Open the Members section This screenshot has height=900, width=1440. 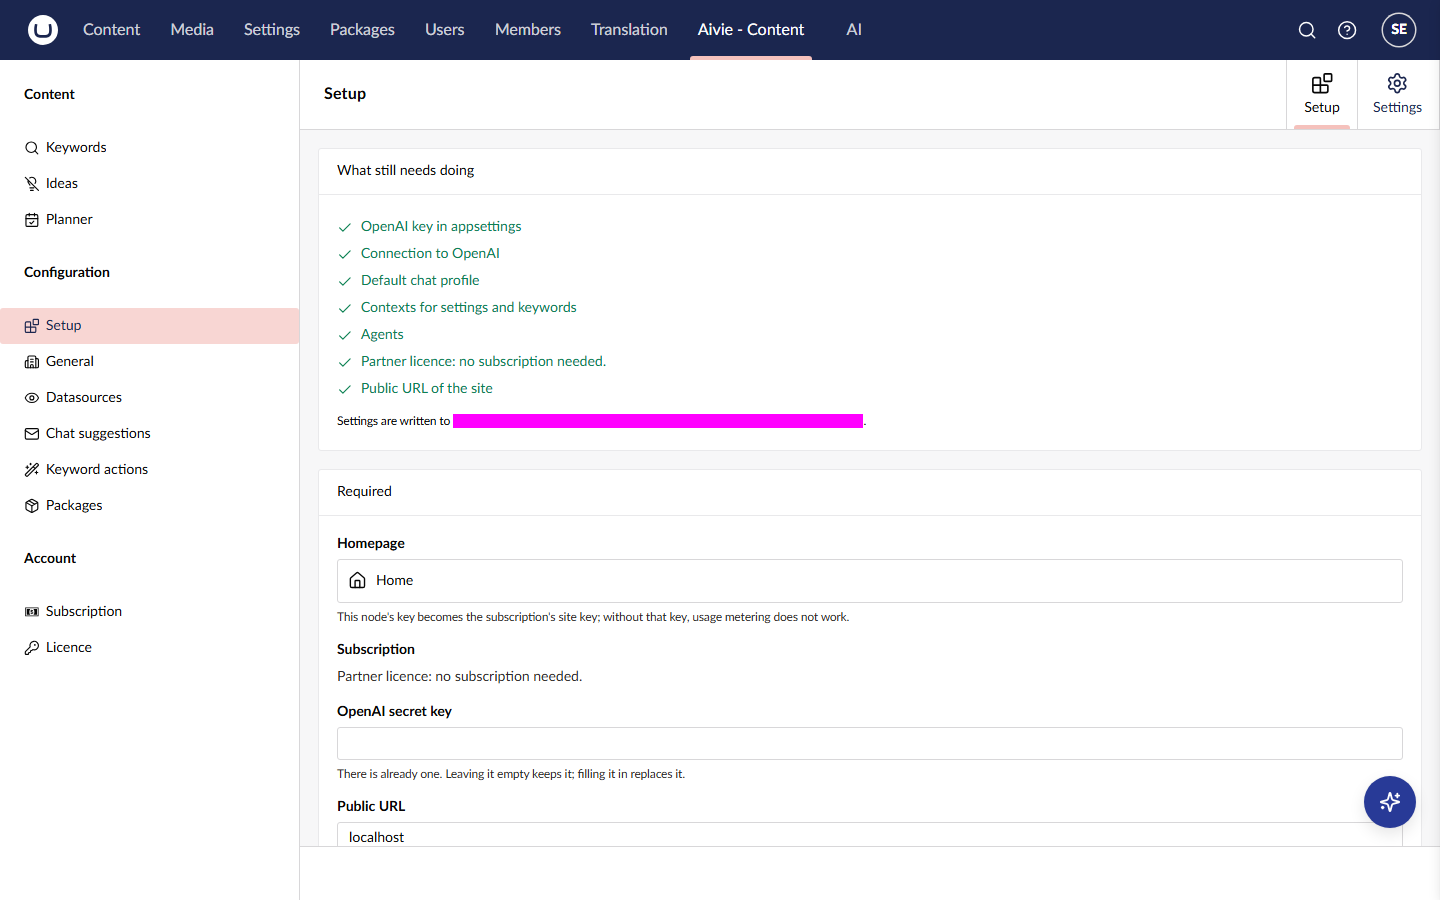click(x=528, y=30)
